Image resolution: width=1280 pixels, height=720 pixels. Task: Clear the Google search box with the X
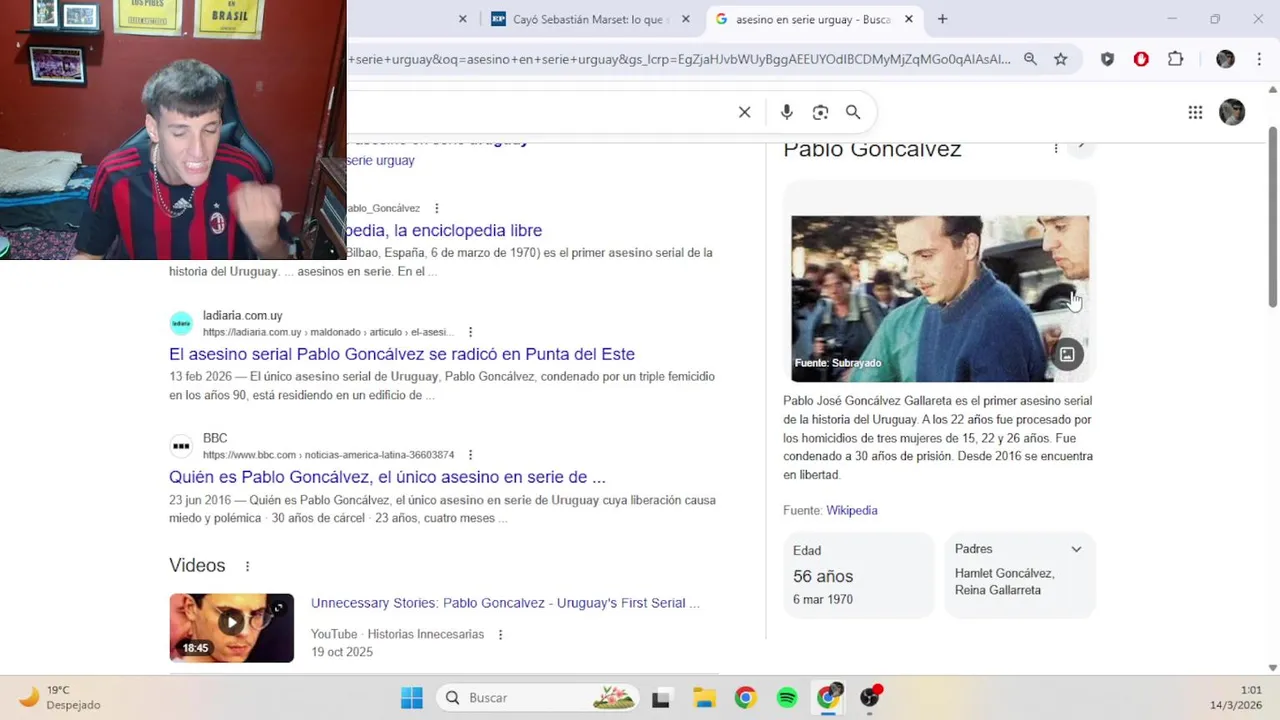click(x=744, y=112)
